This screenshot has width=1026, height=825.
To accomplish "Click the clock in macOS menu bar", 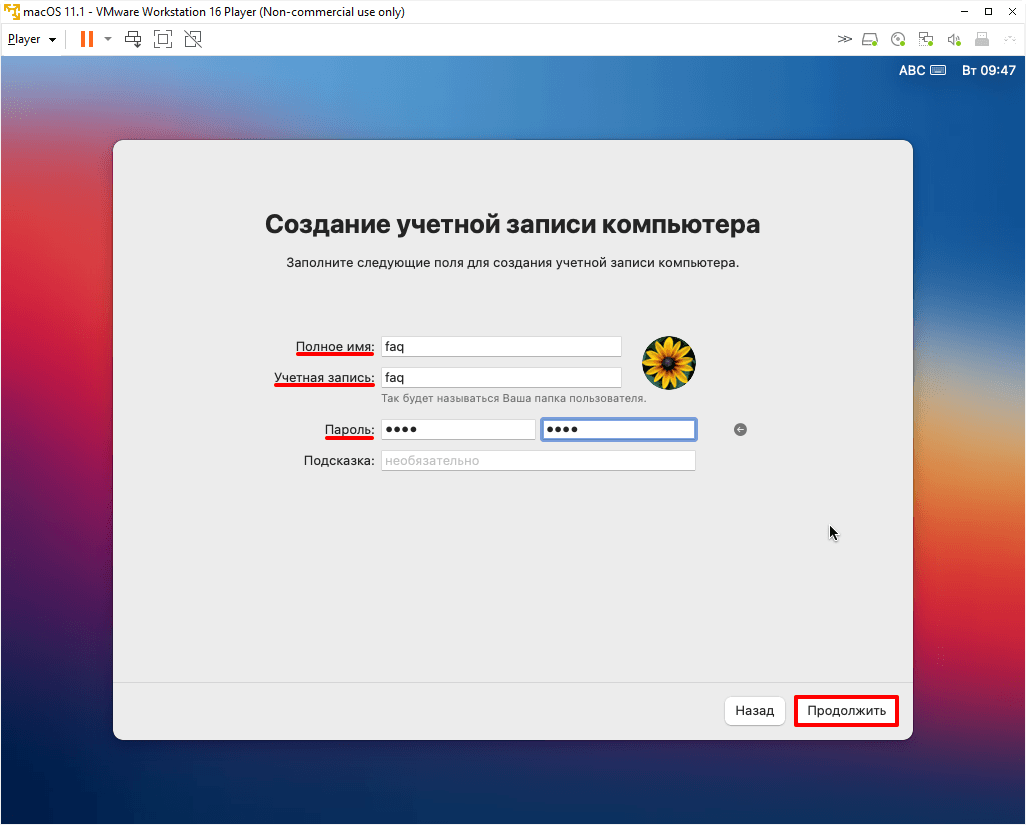I will click(988, 71).
